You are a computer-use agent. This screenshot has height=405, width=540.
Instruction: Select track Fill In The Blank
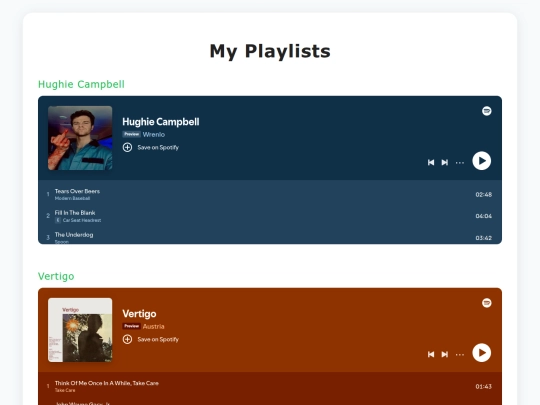pos(75,213)
